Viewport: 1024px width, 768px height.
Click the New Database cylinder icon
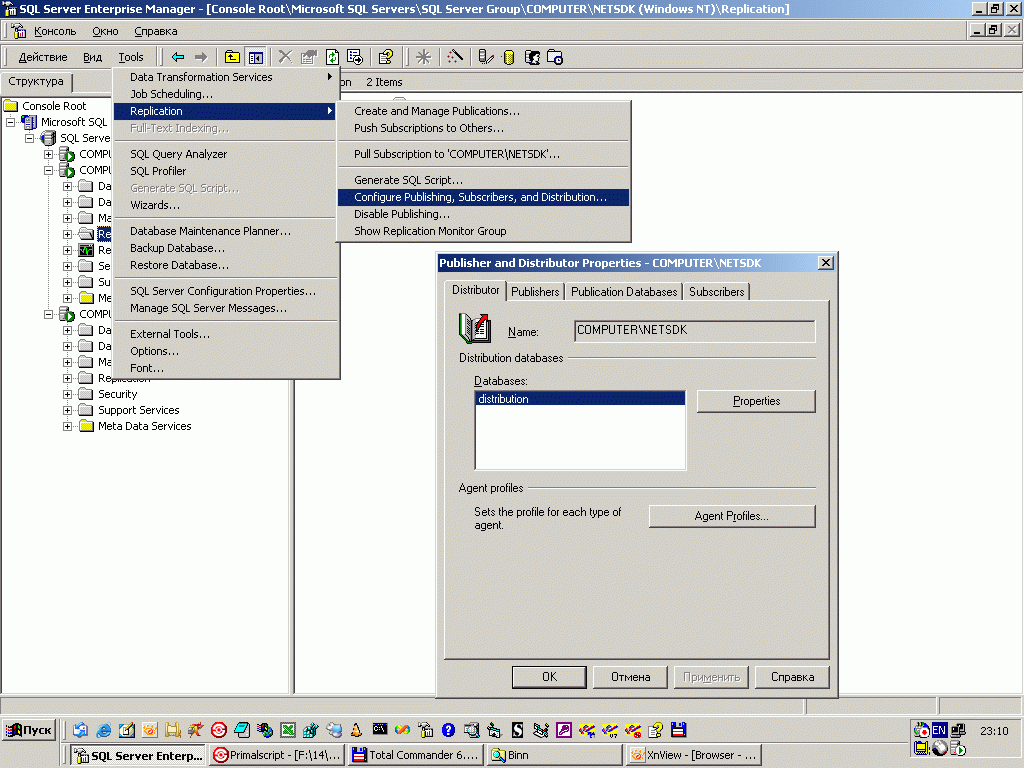[509, 57]
